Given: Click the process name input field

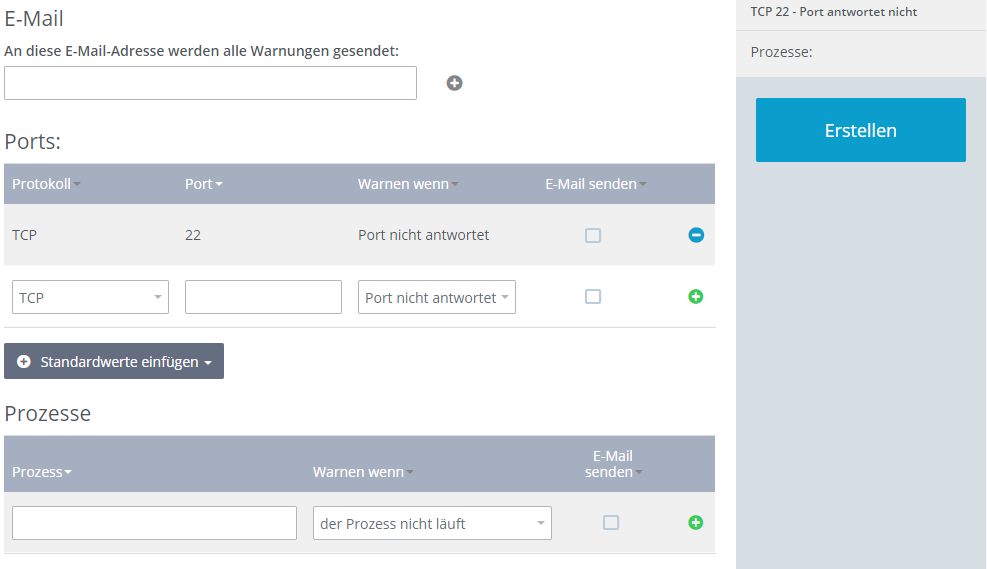Looking at the screenshot, I should [x=154, y=523].
